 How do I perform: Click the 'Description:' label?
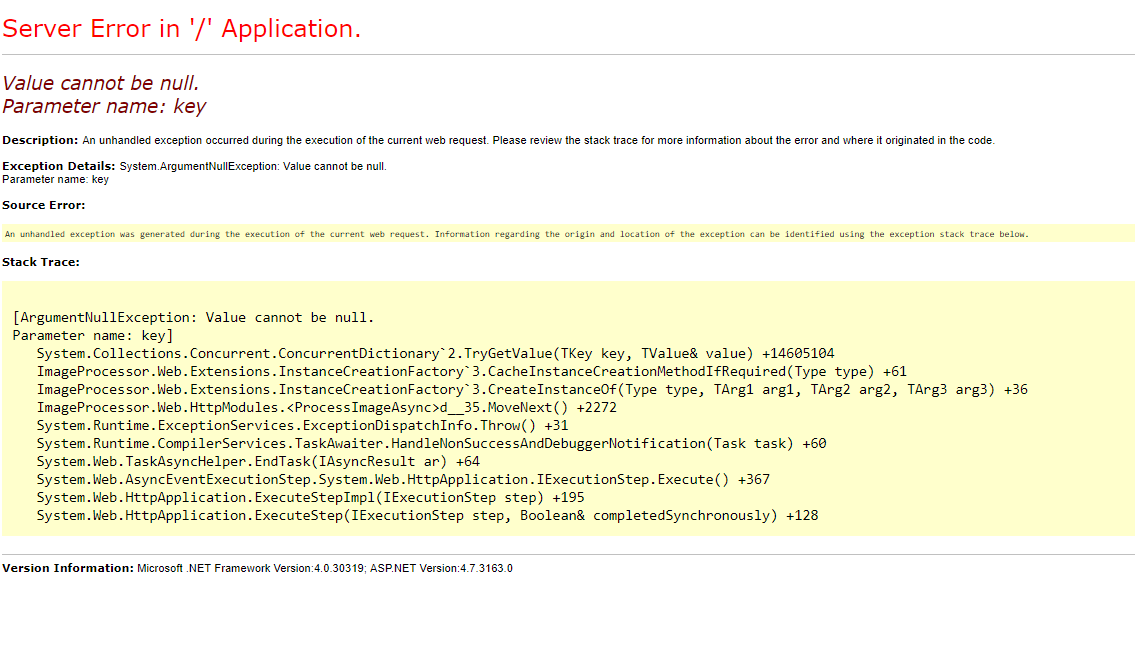tap(40, 140)
